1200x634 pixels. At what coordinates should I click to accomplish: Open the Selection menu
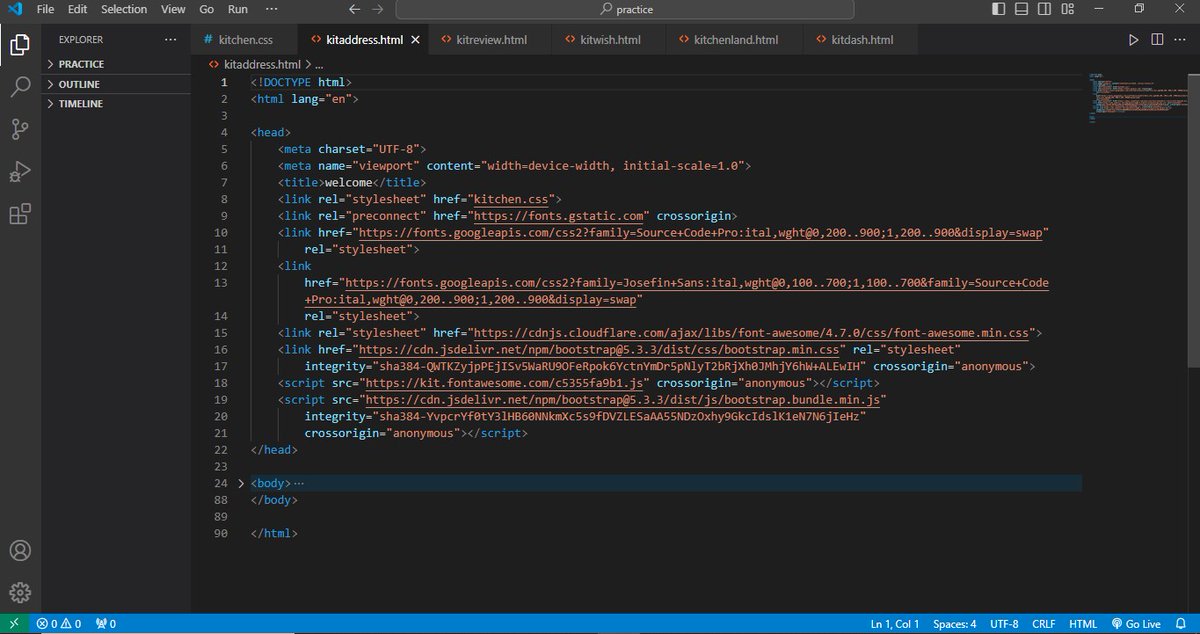coord(124,9)
